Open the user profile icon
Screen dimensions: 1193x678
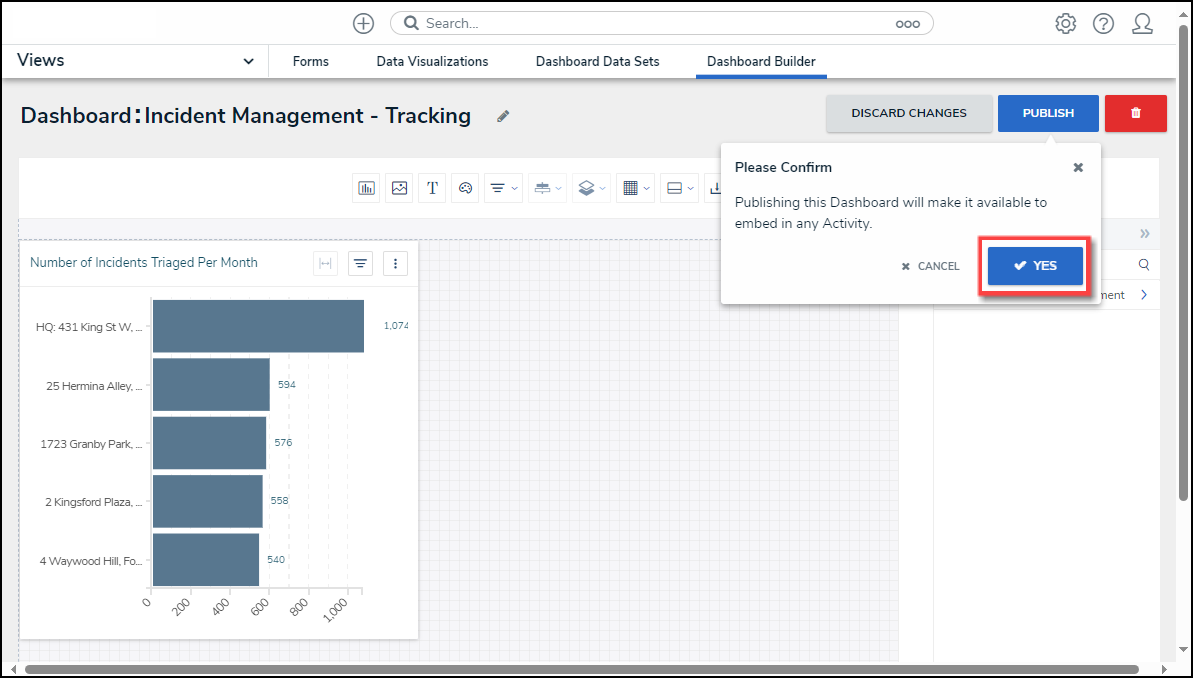(x=1142, y=24)
